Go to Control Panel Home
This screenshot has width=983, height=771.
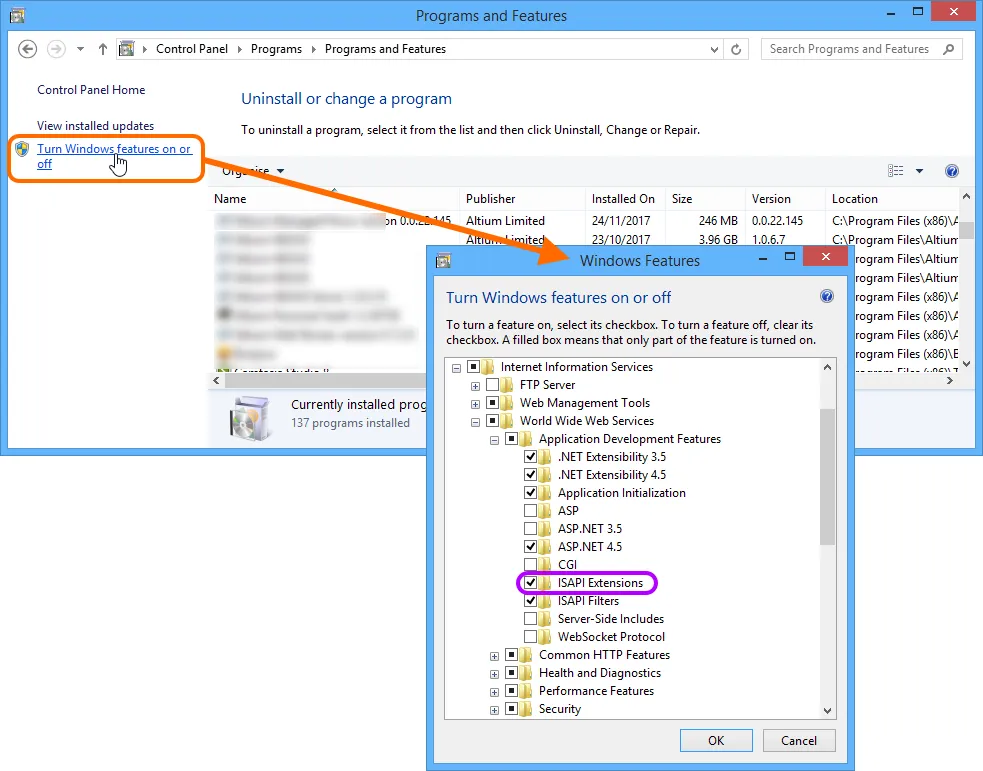tap(91, 90)
